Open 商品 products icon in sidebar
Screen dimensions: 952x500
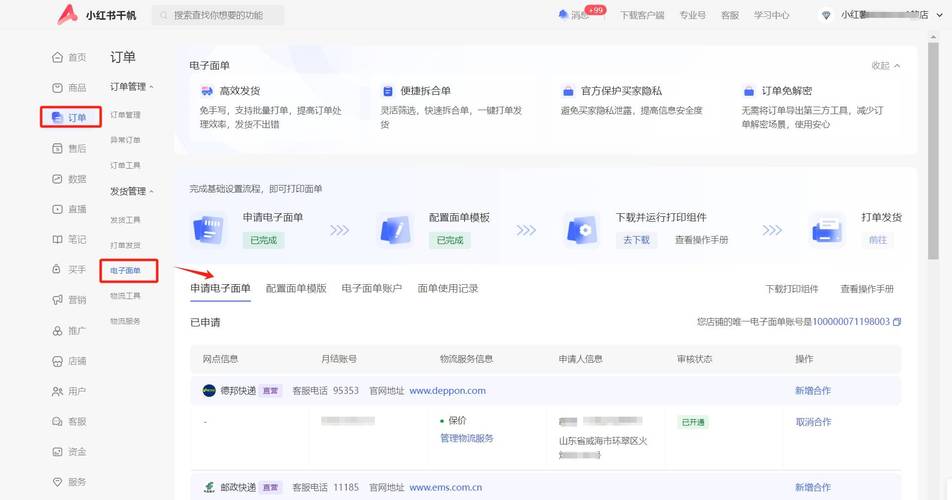coord(57,88)
